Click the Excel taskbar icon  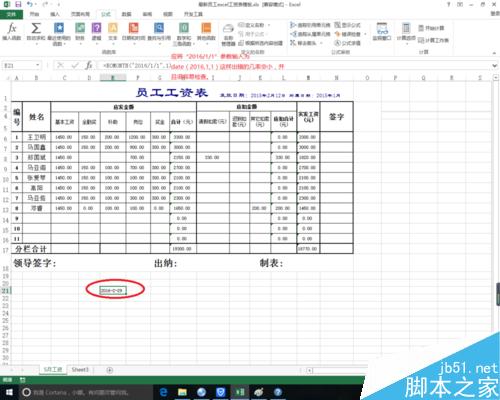coord(240,392)
